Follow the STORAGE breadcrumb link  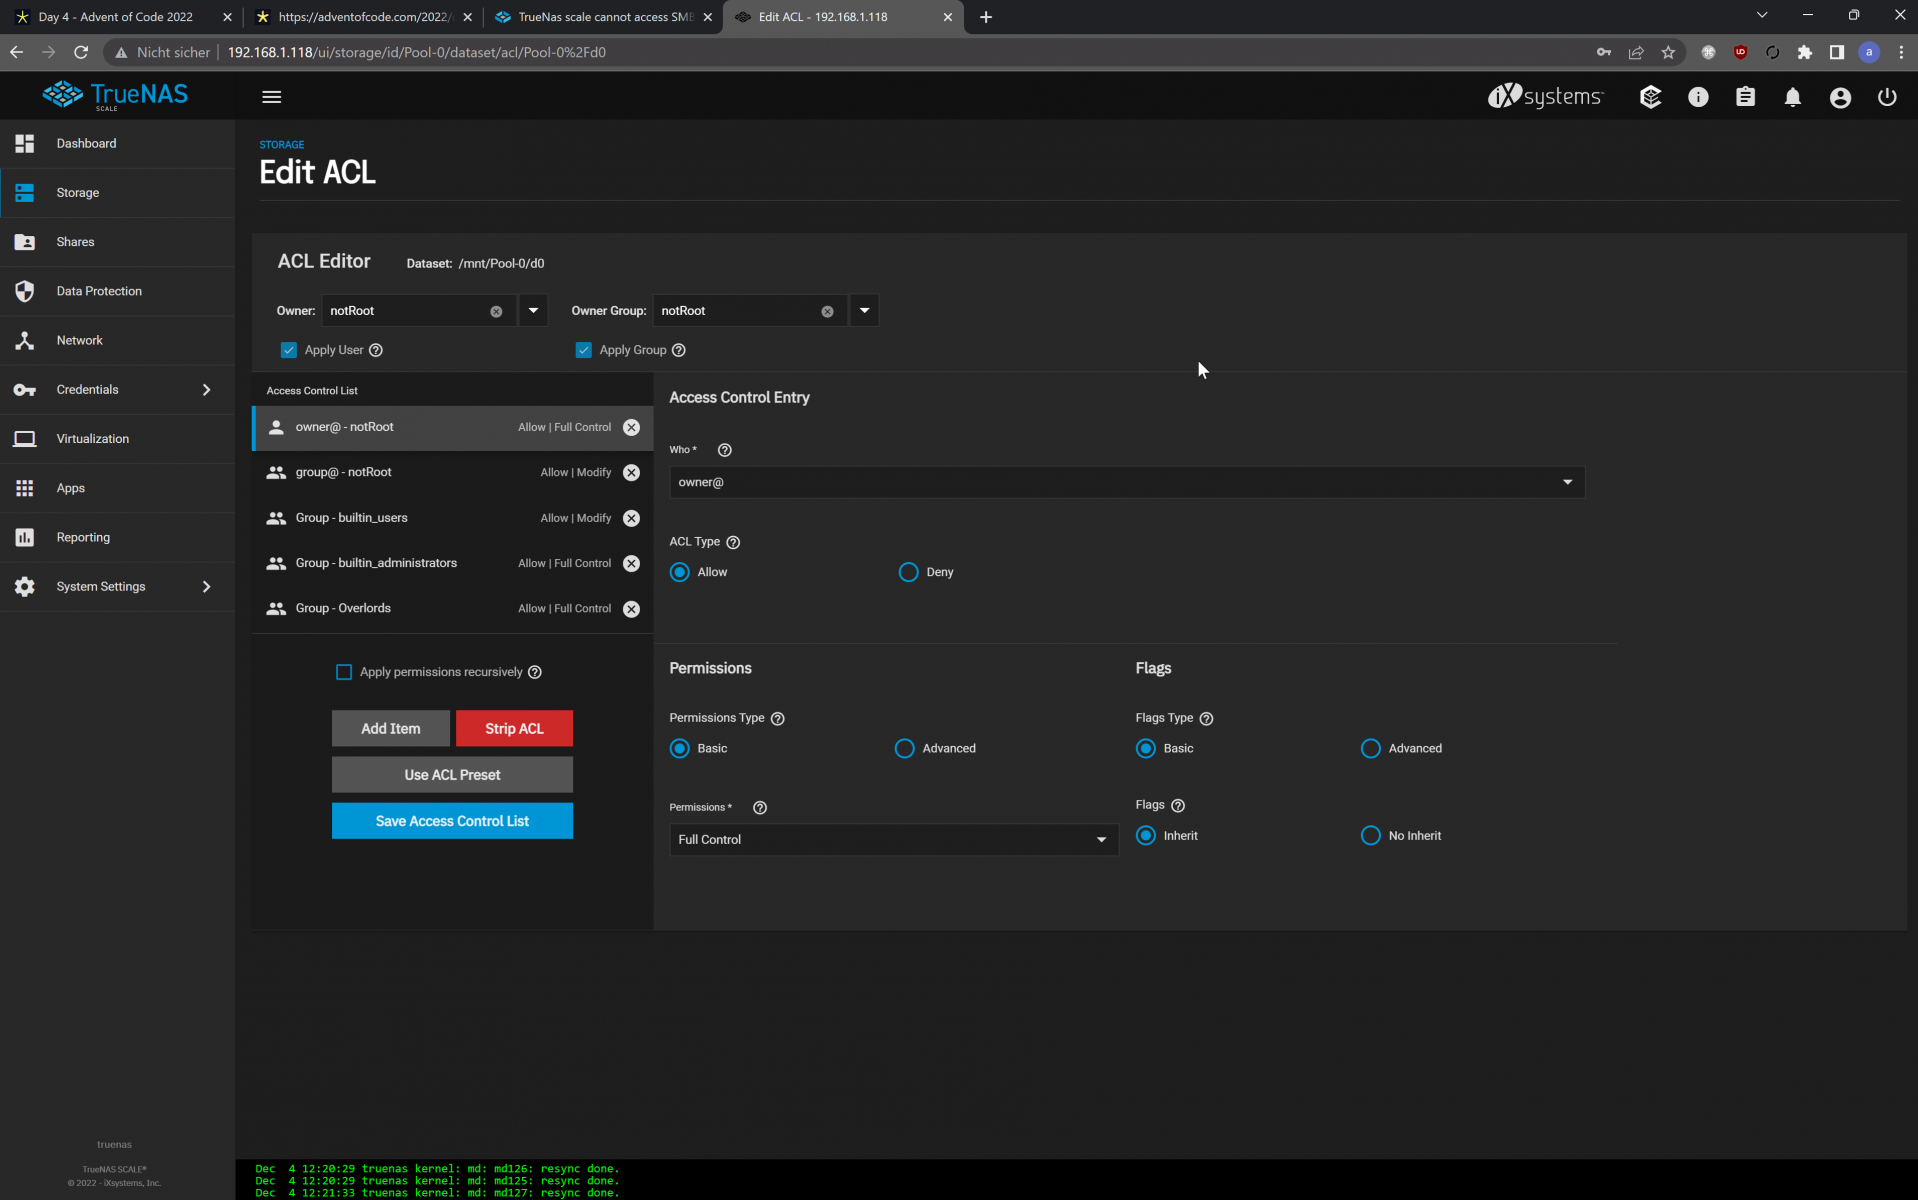[x=282, y=145]
